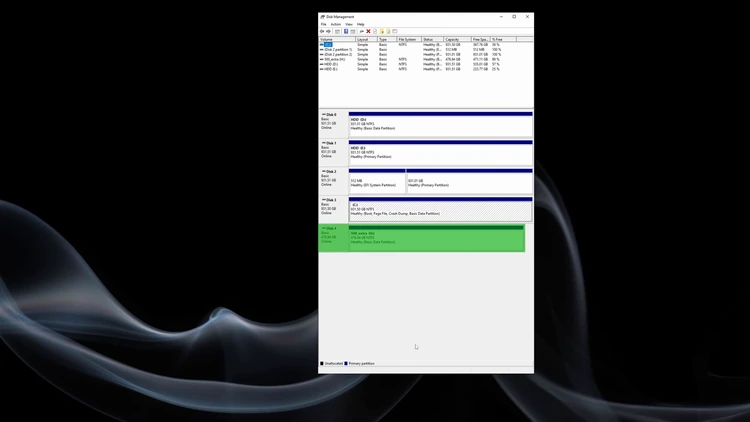
Task: Select the Disk 1 label panel
Action: (x=333, y=152)
